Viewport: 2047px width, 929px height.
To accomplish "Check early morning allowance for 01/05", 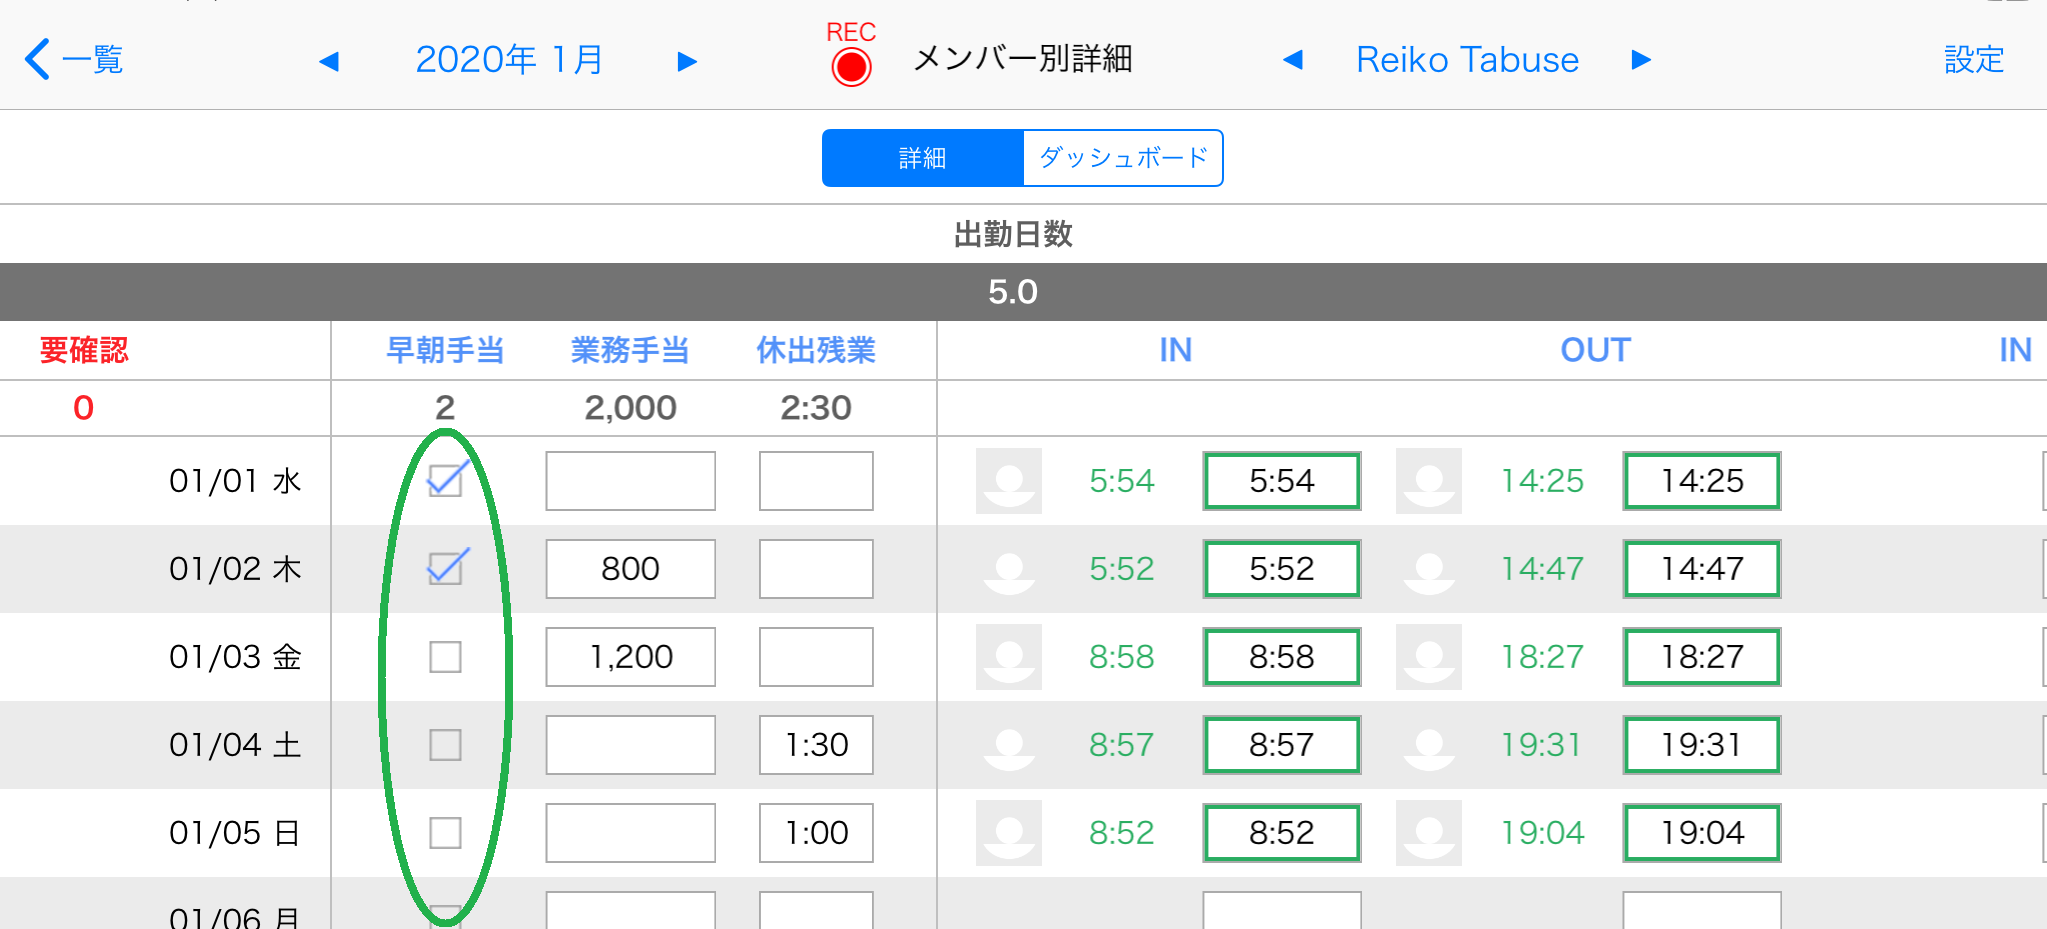I will tap(445, 833).
